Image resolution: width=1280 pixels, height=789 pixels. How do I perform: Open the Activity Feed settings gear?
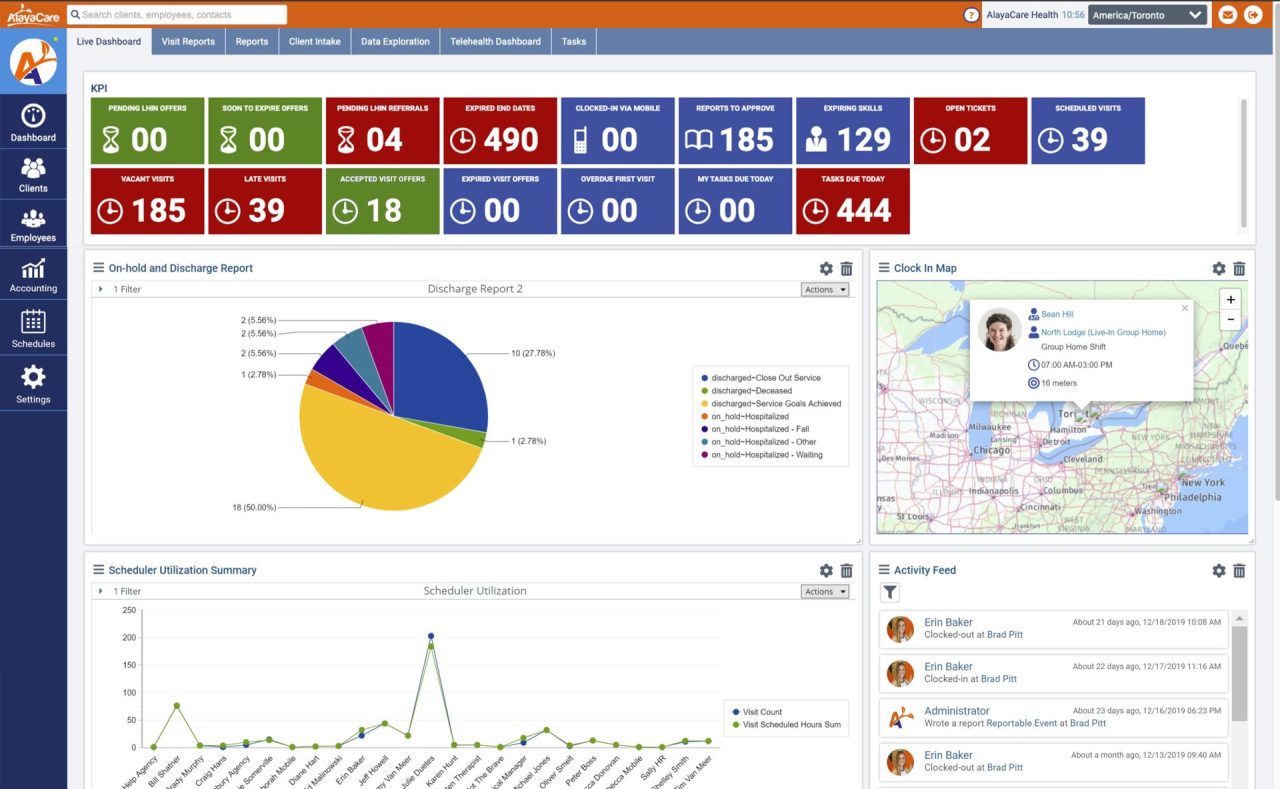click(x=1219, y=570)
